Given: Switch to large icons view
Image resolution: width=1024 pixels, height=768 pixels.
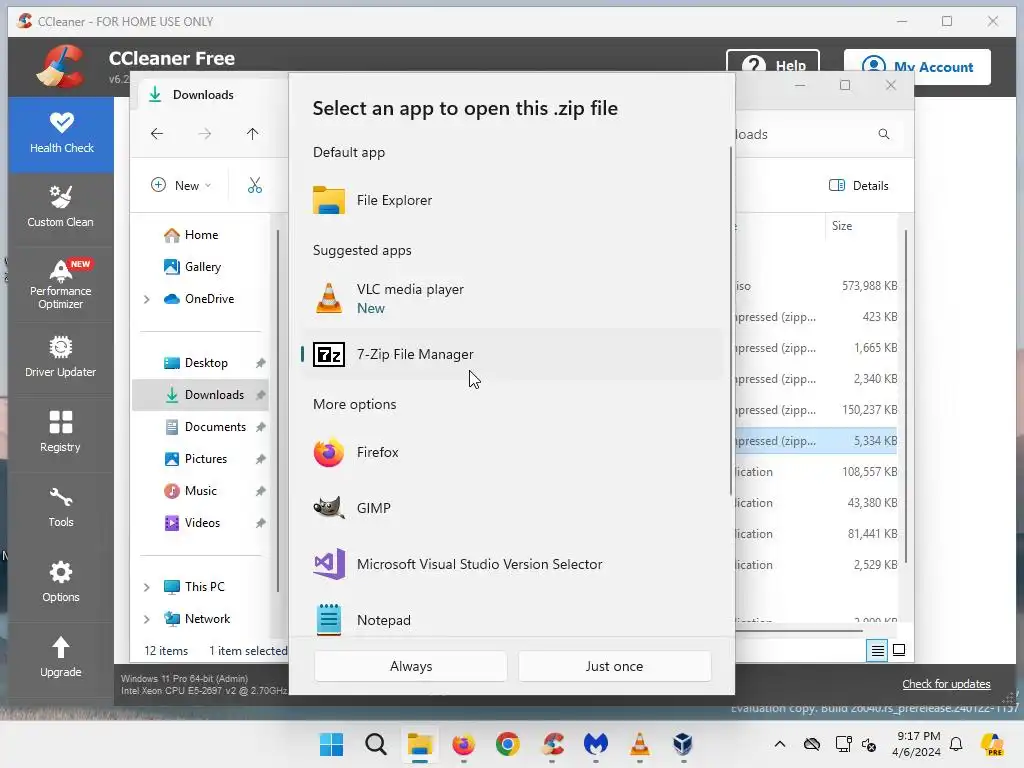Looking at the screenshot, I should pyautogui.click(x=899, y=650).
